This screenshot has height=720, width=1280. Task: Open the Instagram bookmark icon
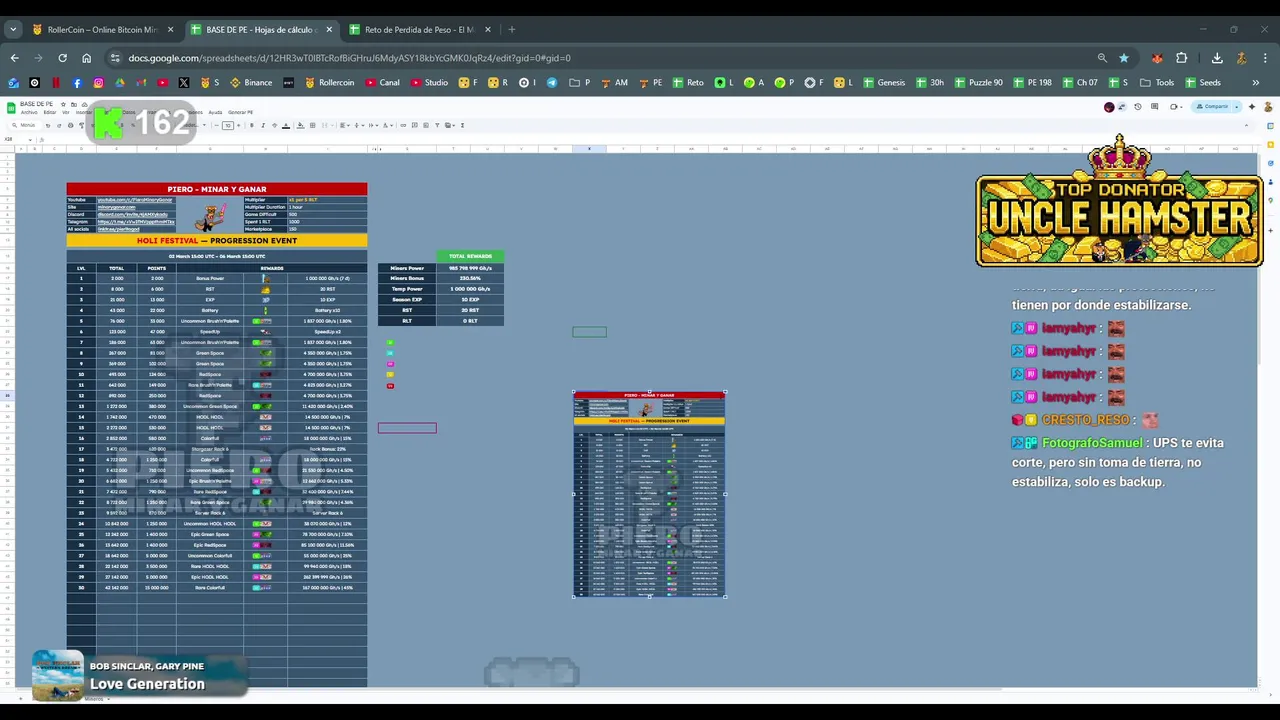click(98, 82)
